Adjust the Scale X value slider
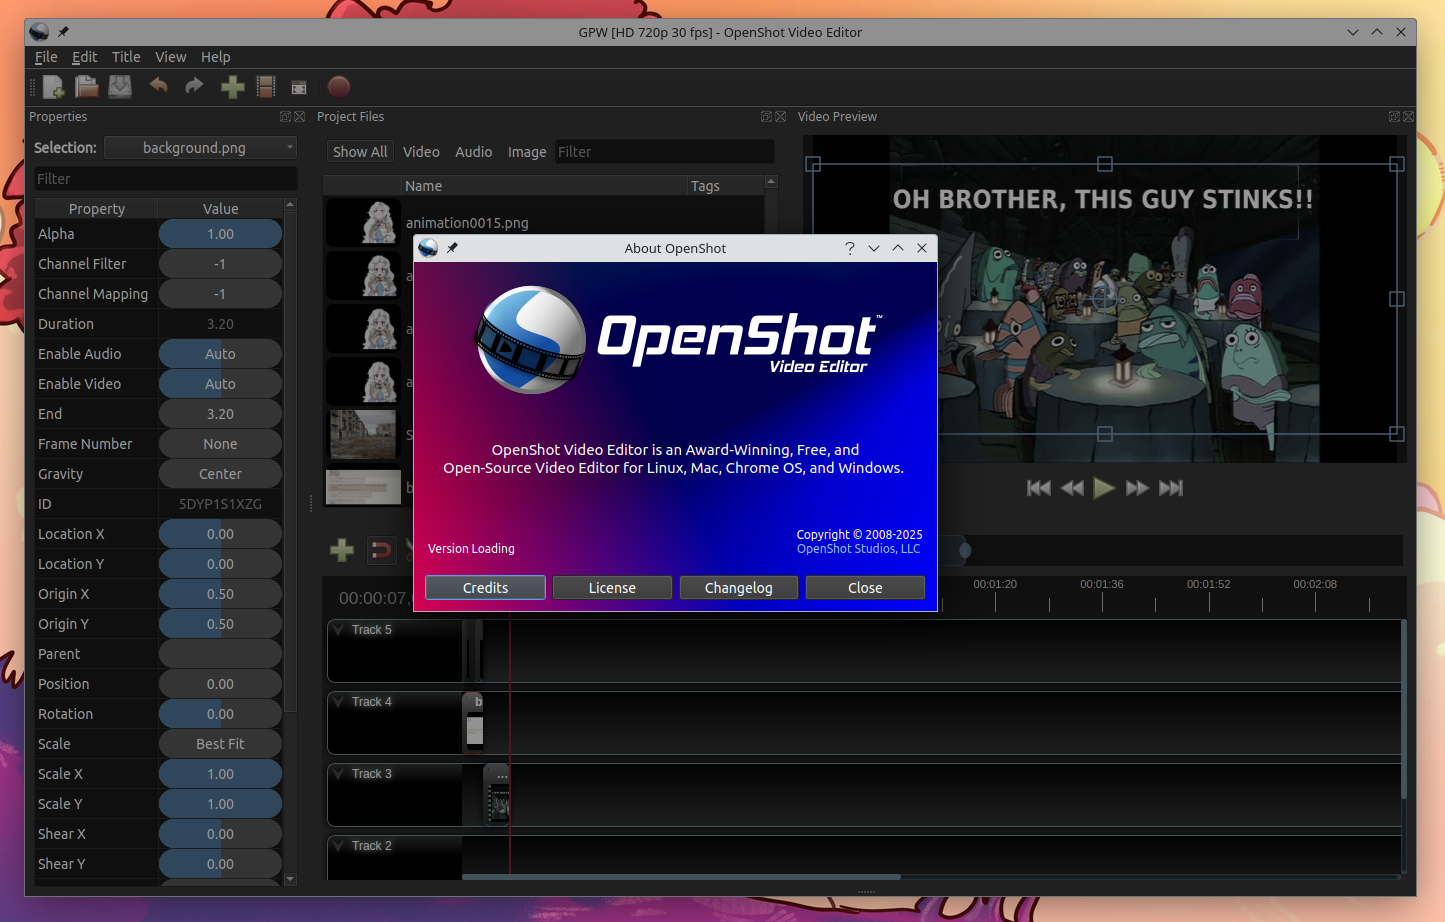 (220, 774)
